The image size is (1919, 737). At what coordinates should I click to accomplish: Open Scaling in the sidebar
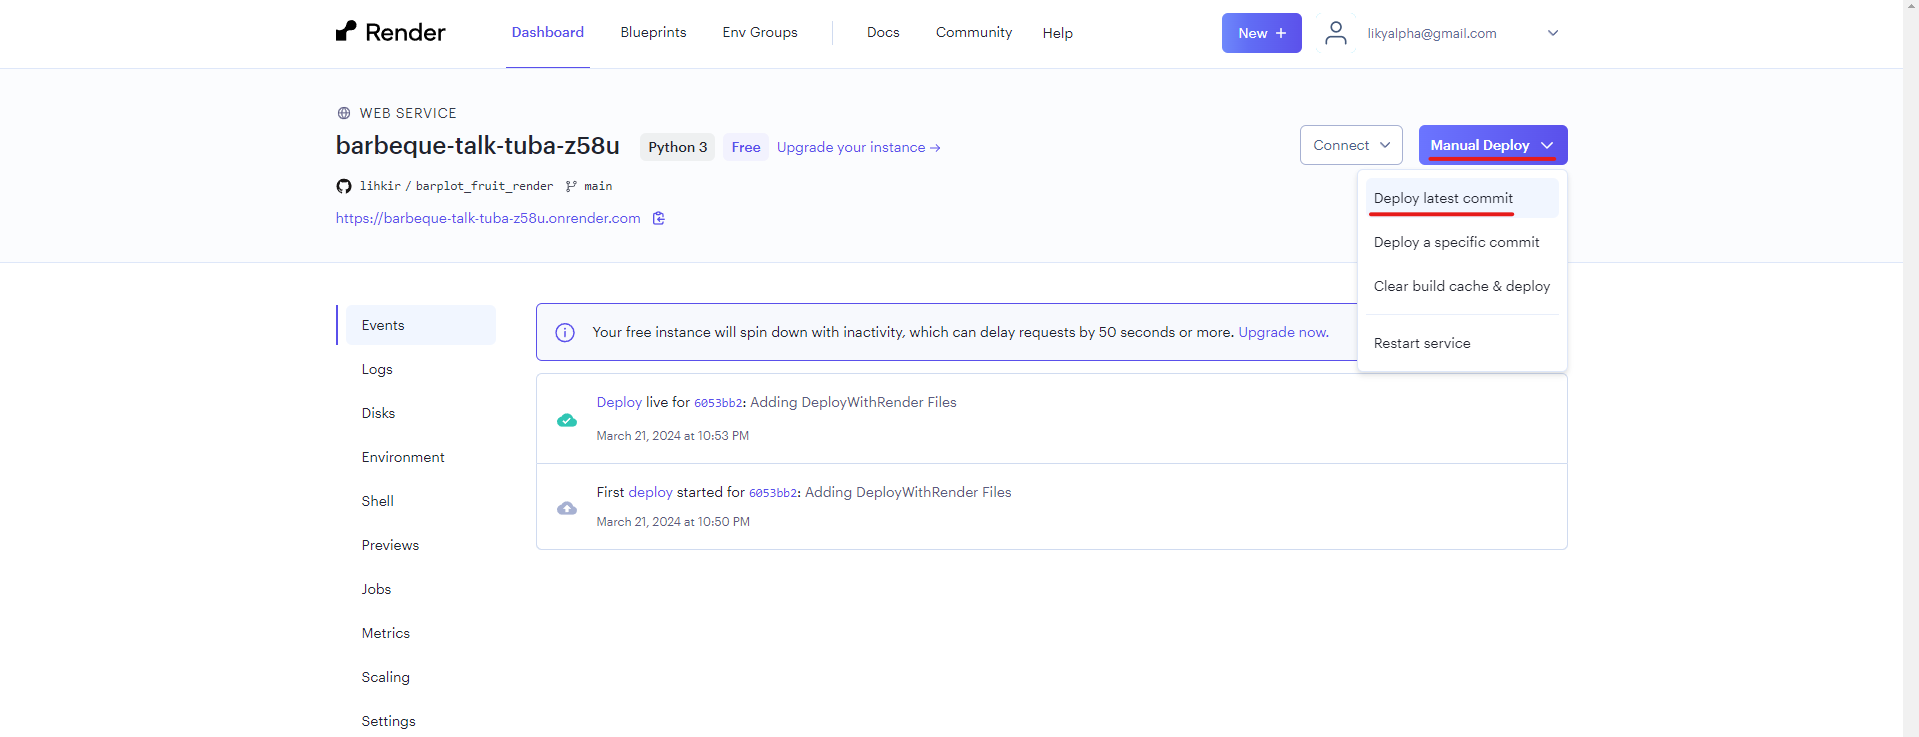386,677
